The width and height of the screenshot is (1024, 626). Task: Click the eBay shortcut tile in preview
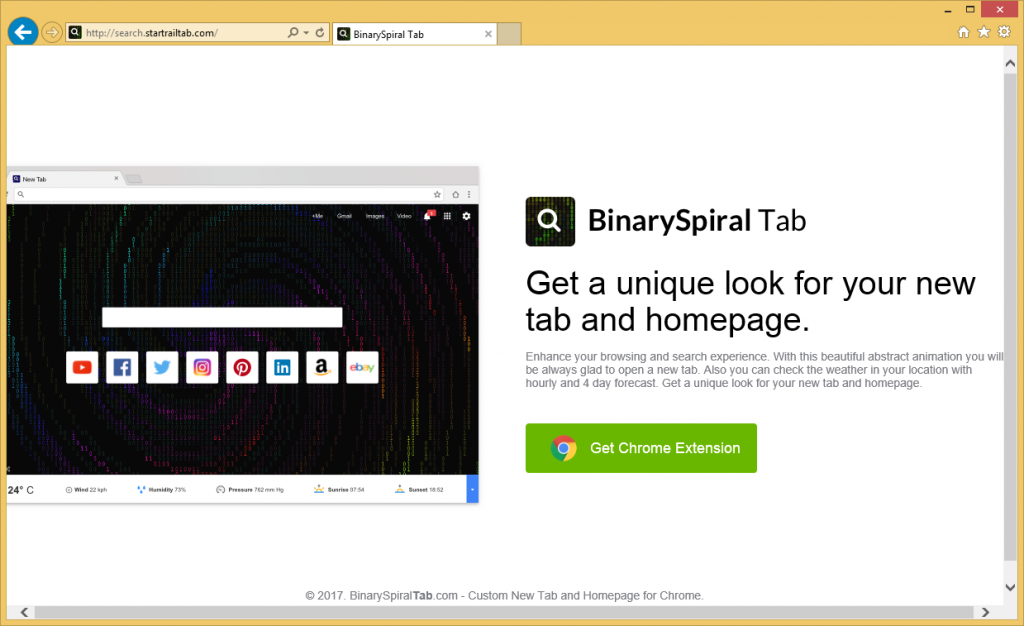[x=362, y=368]
